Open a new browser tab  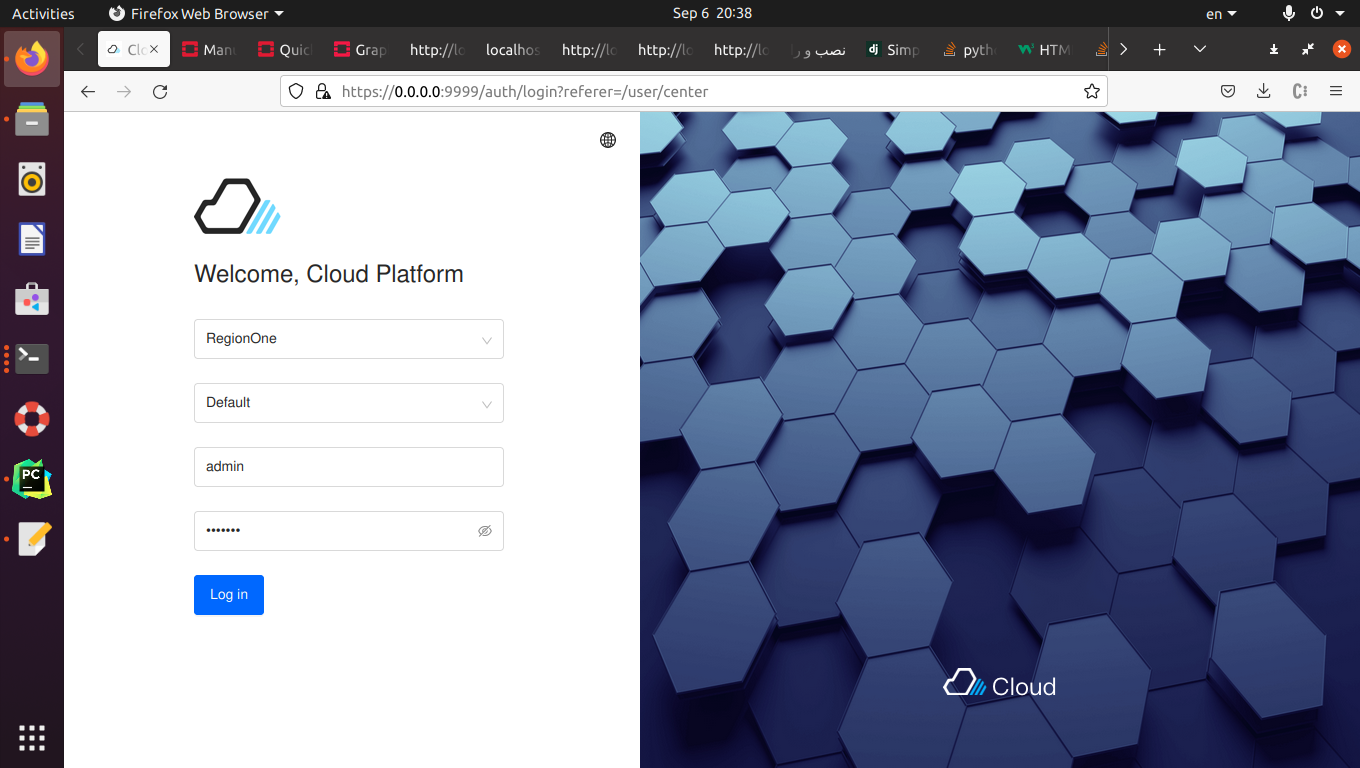pos(1159,49)
